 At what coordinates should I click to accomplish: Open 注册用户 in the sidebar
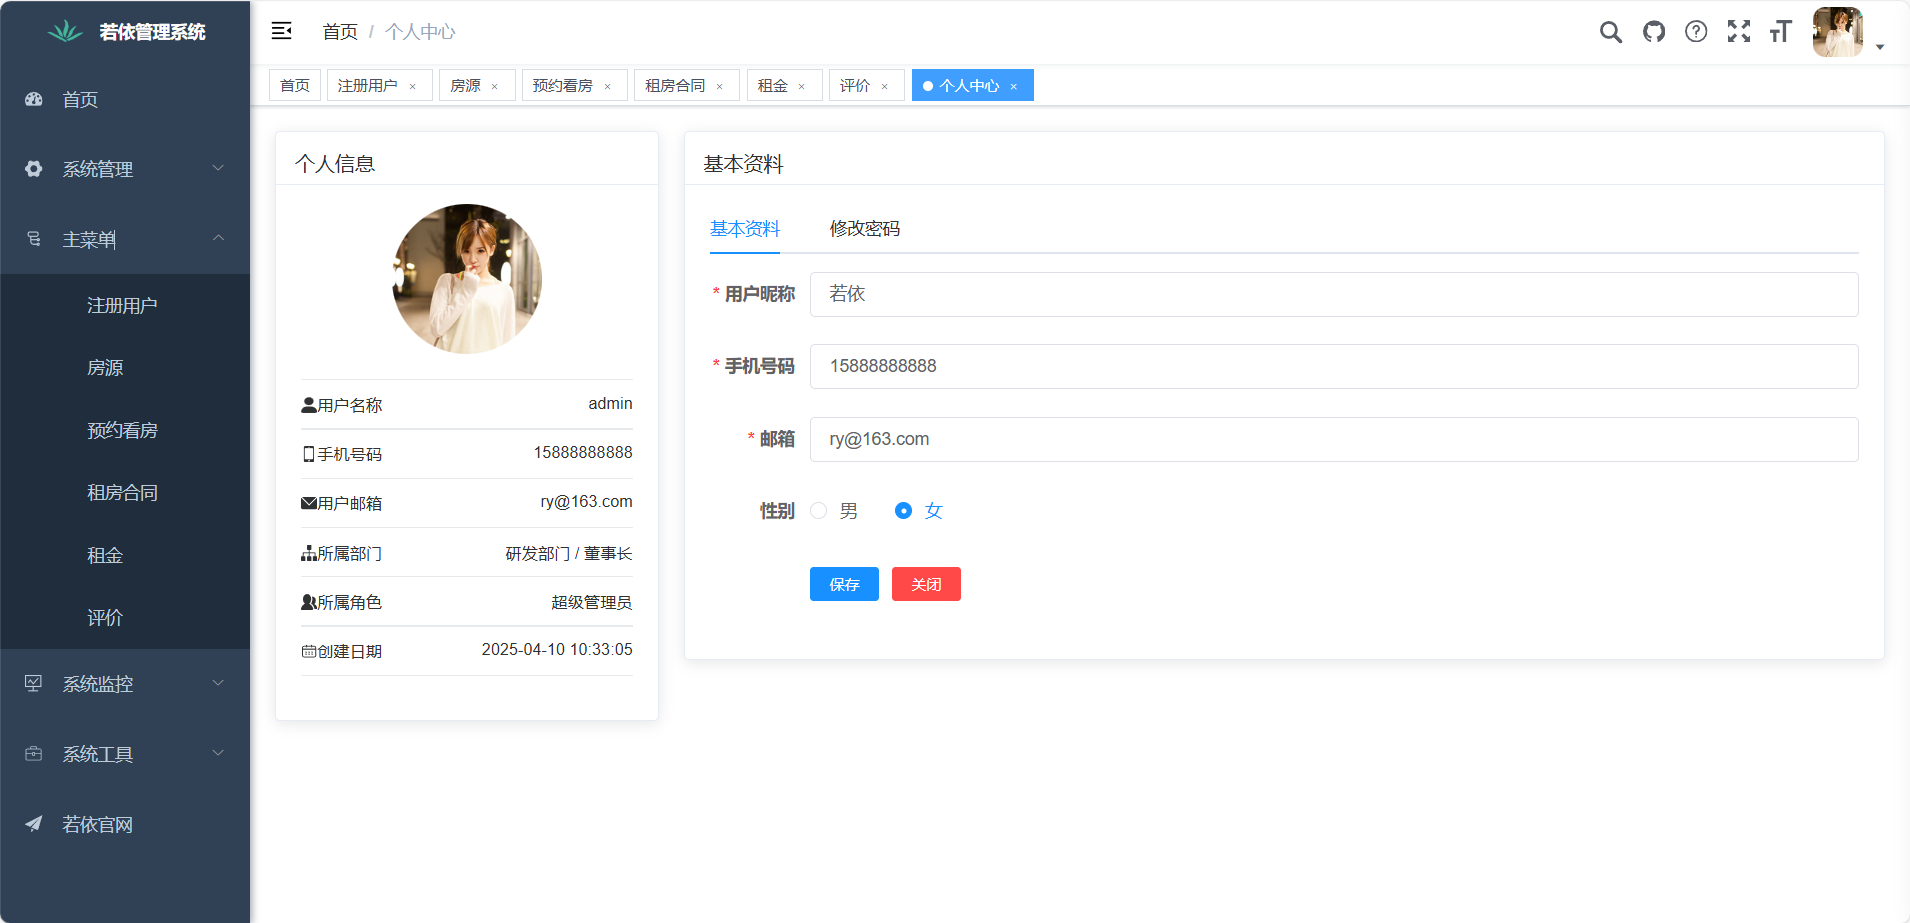tap(125, 305)
